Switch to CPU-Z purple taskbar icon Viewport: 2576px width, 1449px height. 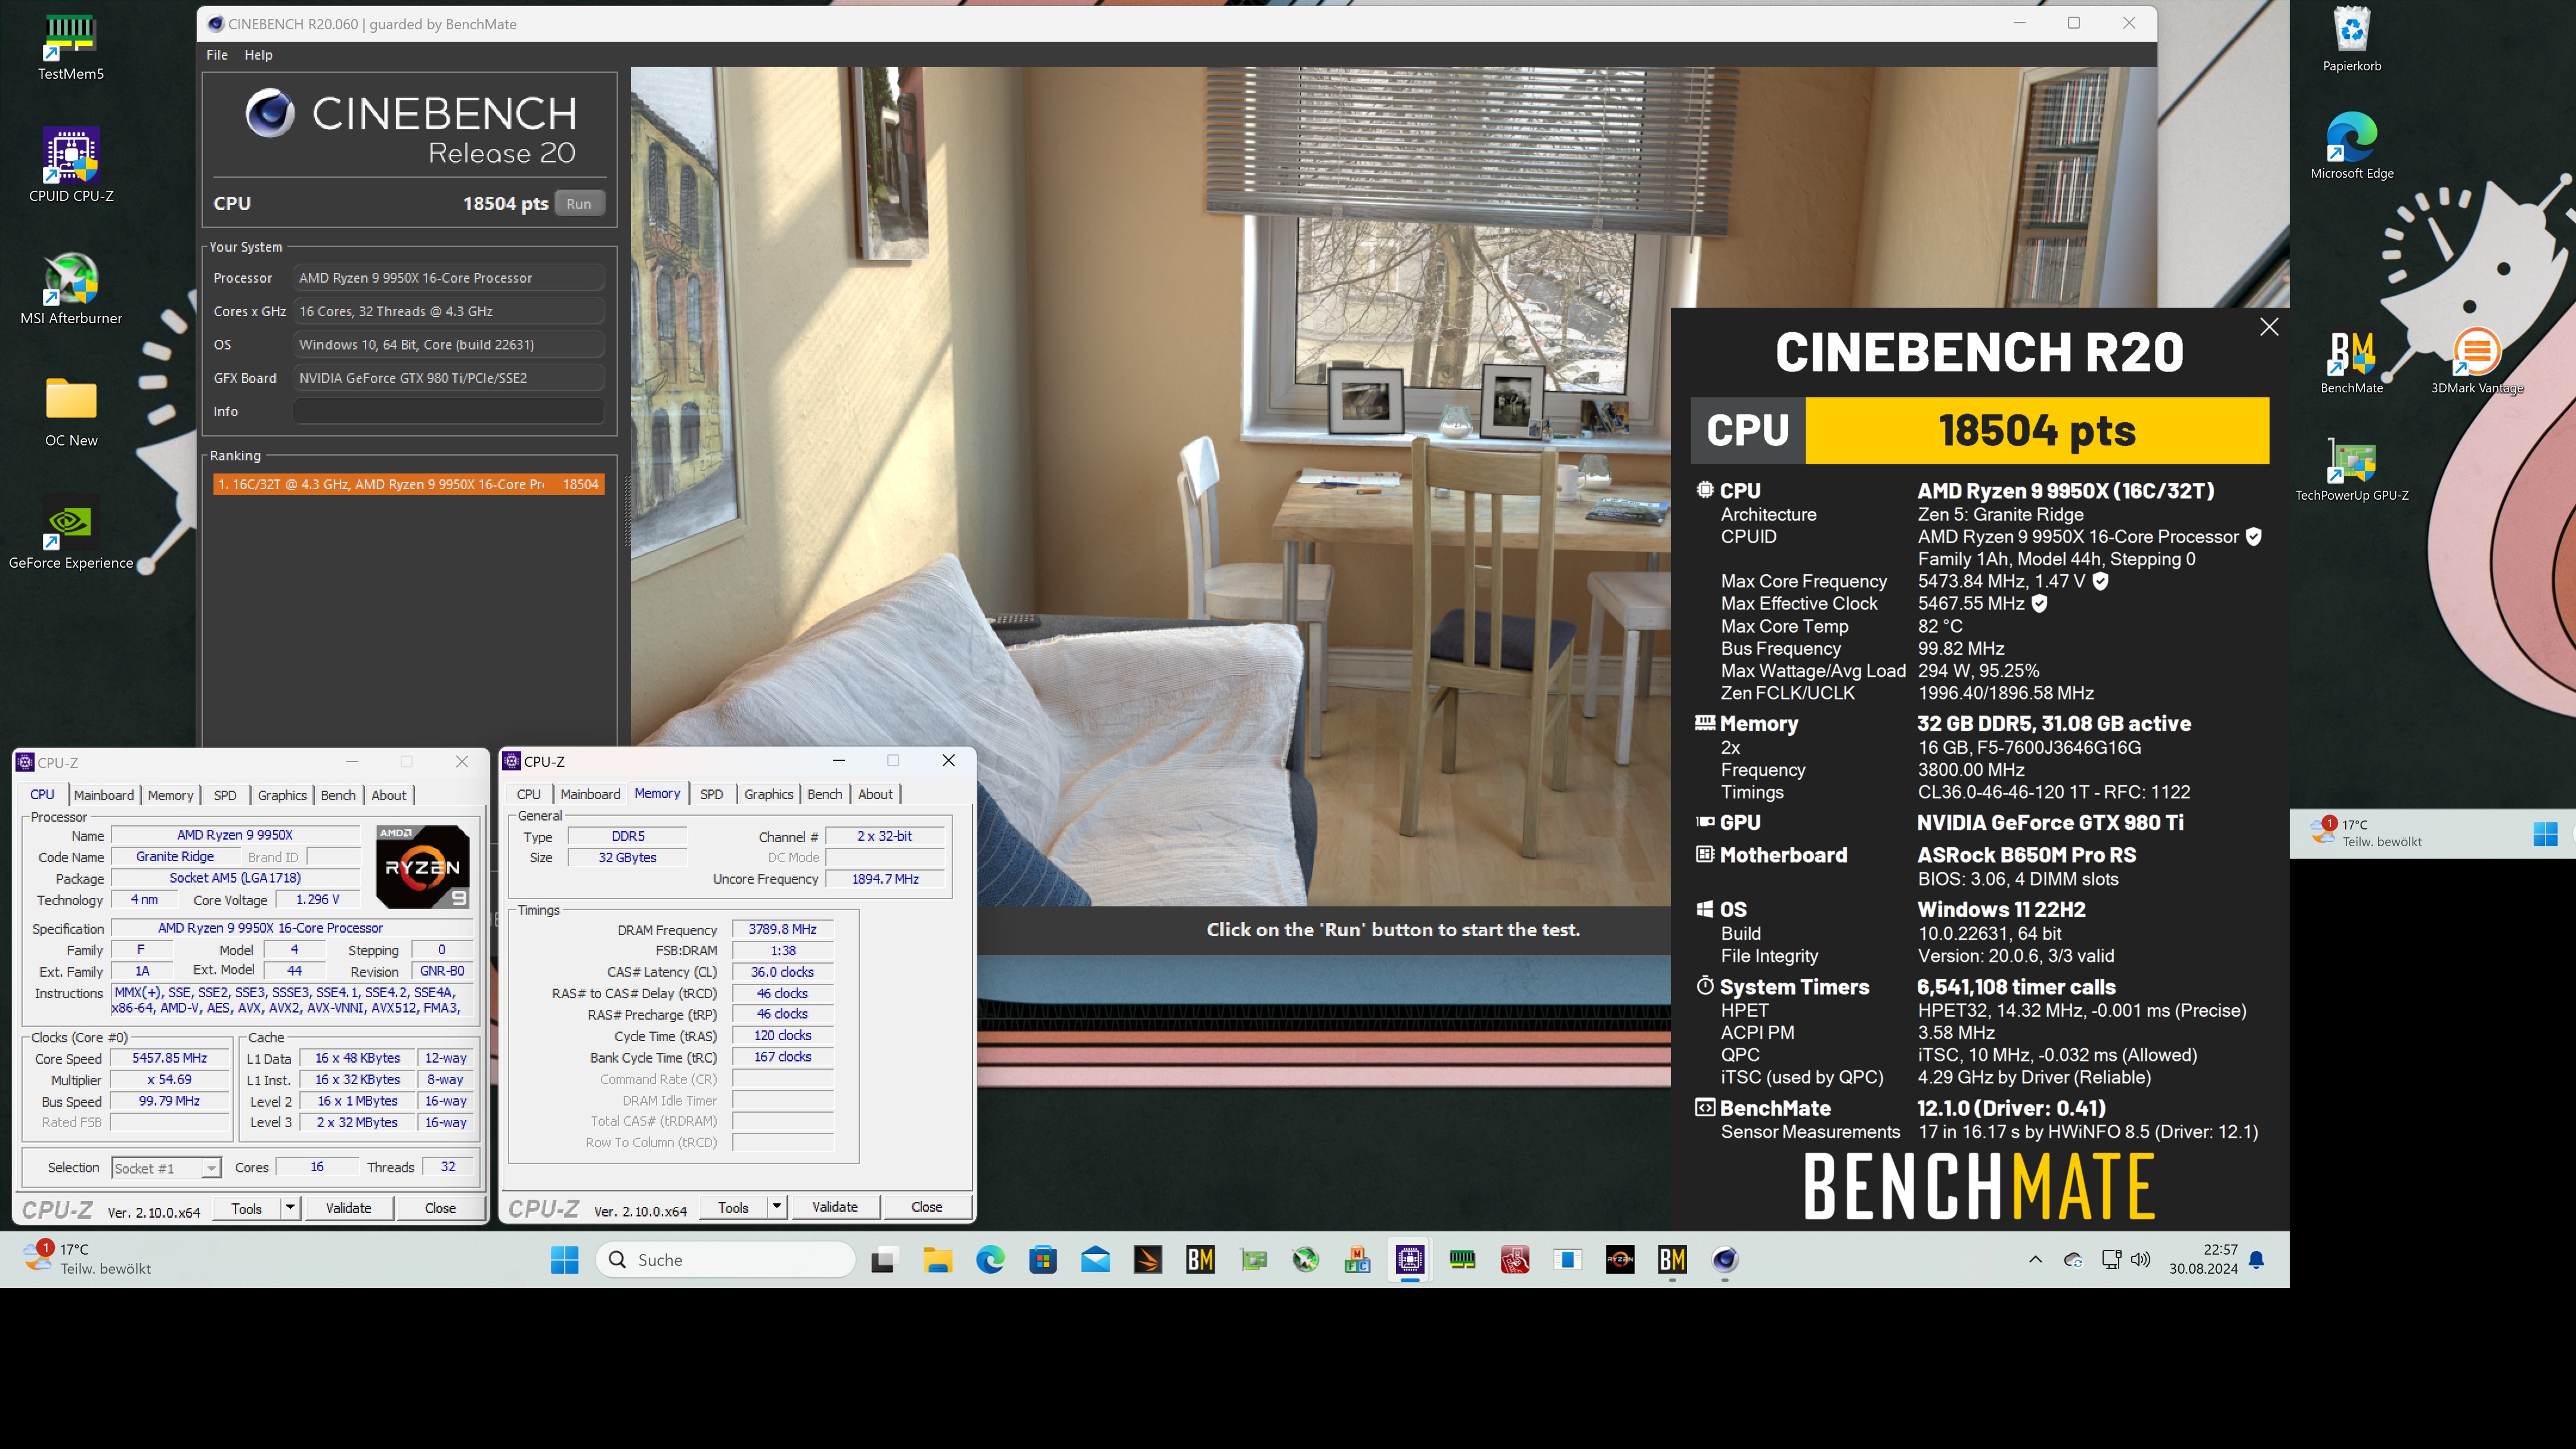(1410, 1259)
